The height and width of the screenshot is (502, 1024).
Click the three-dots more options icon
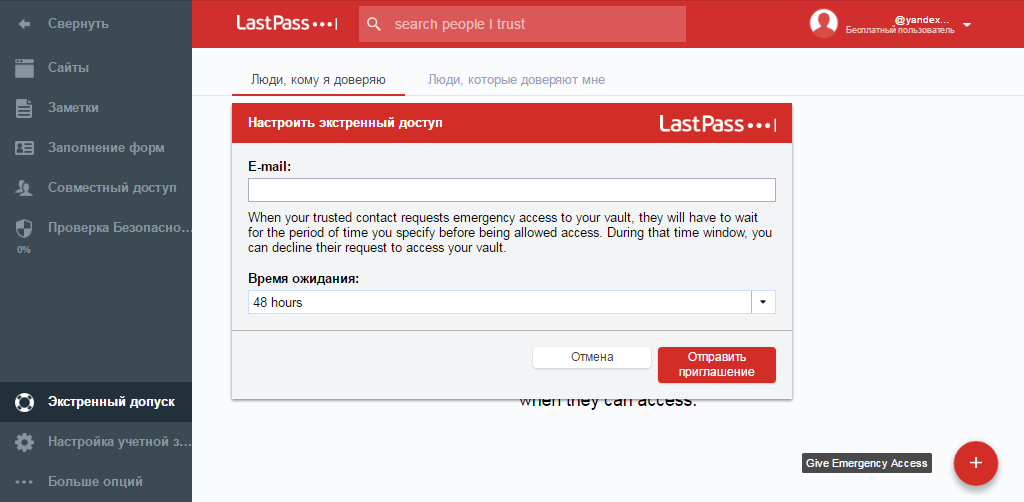24,482
